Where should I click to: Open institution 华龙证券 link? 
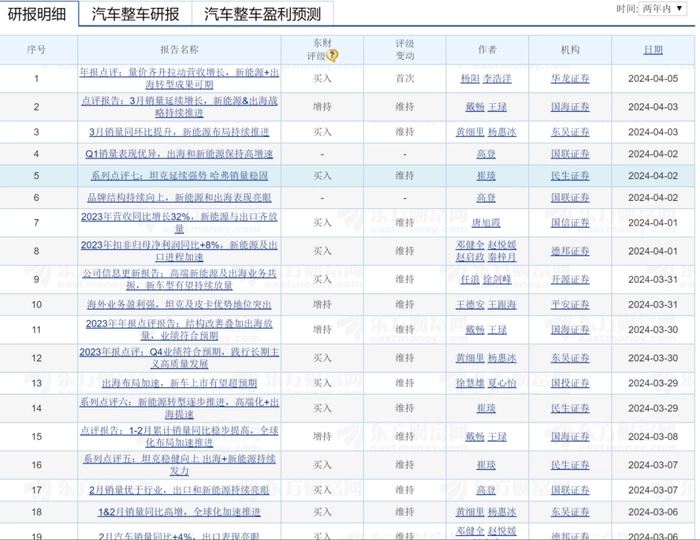[x=570, y=78]
